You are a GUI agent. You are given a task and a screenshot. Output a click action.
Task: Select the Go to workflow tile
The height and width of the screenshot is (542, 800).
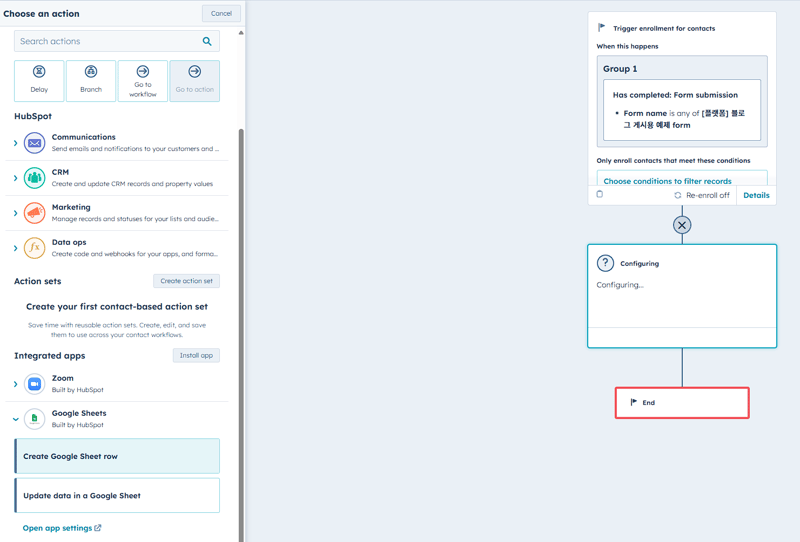point(143,81)
